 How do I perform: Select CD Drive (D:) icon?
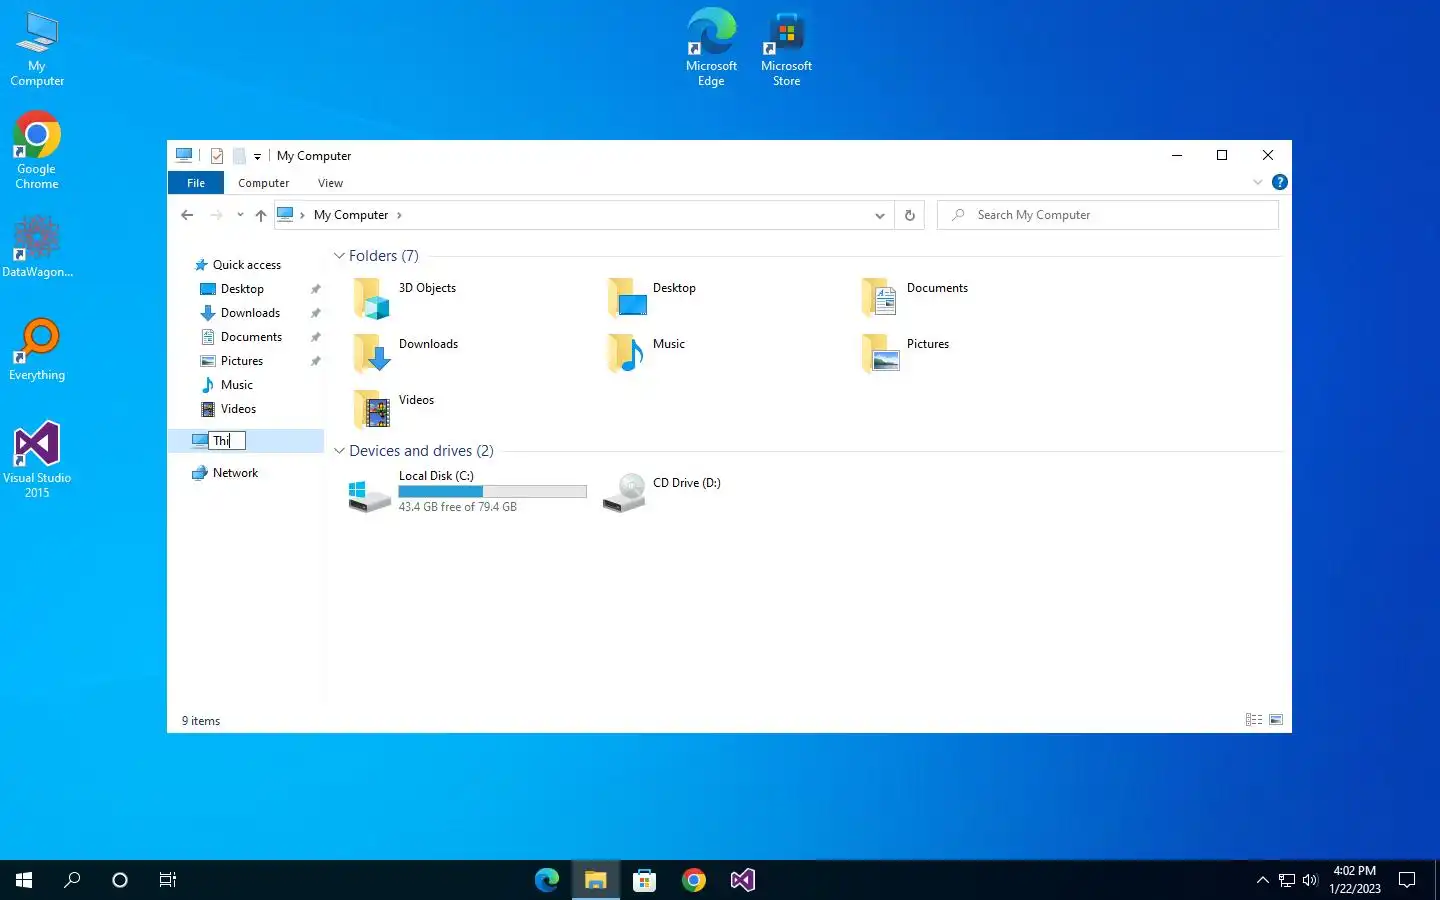point(625,492)
